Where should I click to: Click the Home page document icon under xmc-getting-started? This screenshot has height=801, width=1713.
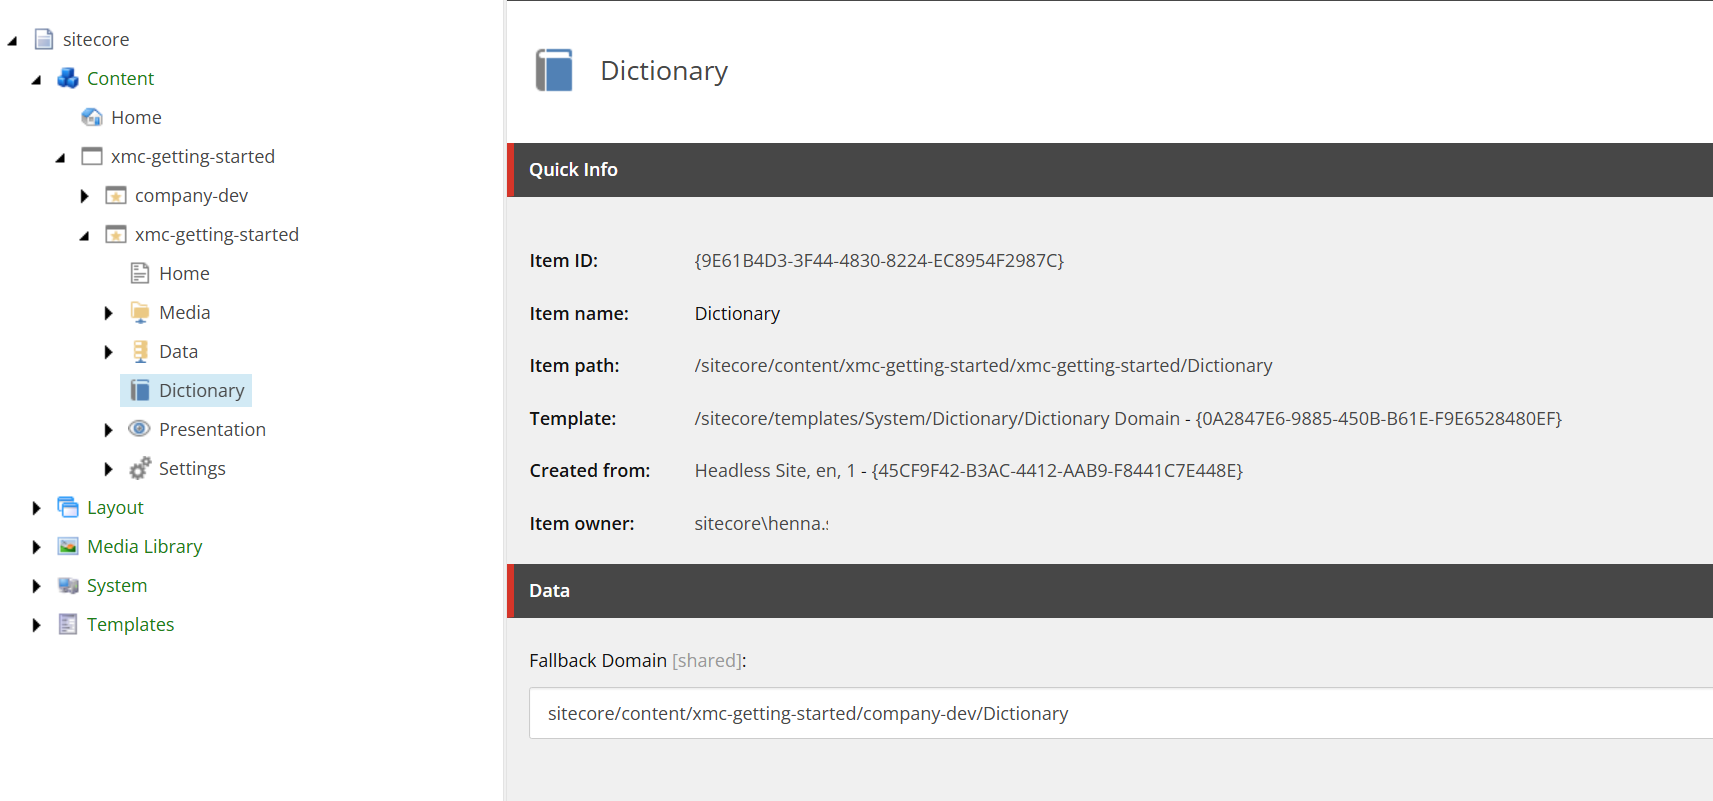140,273
